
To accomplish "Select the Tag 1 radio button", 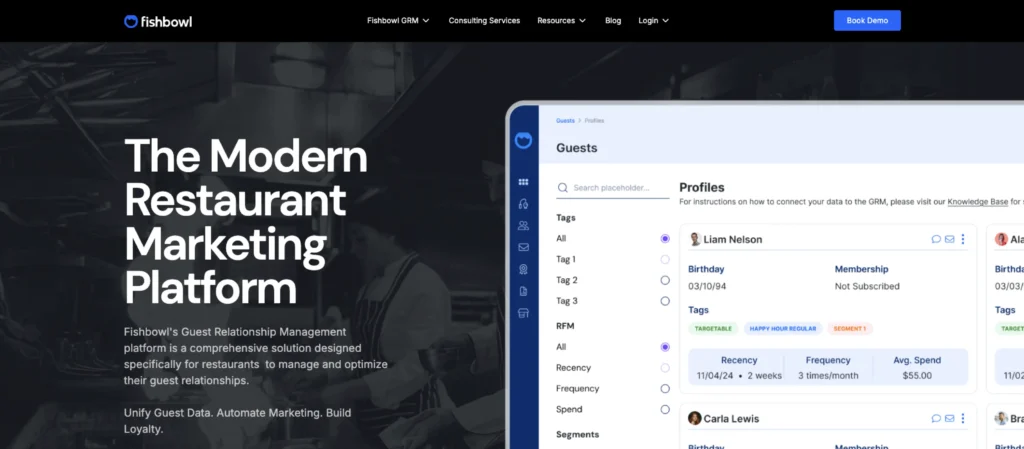I will pos(665,260).
